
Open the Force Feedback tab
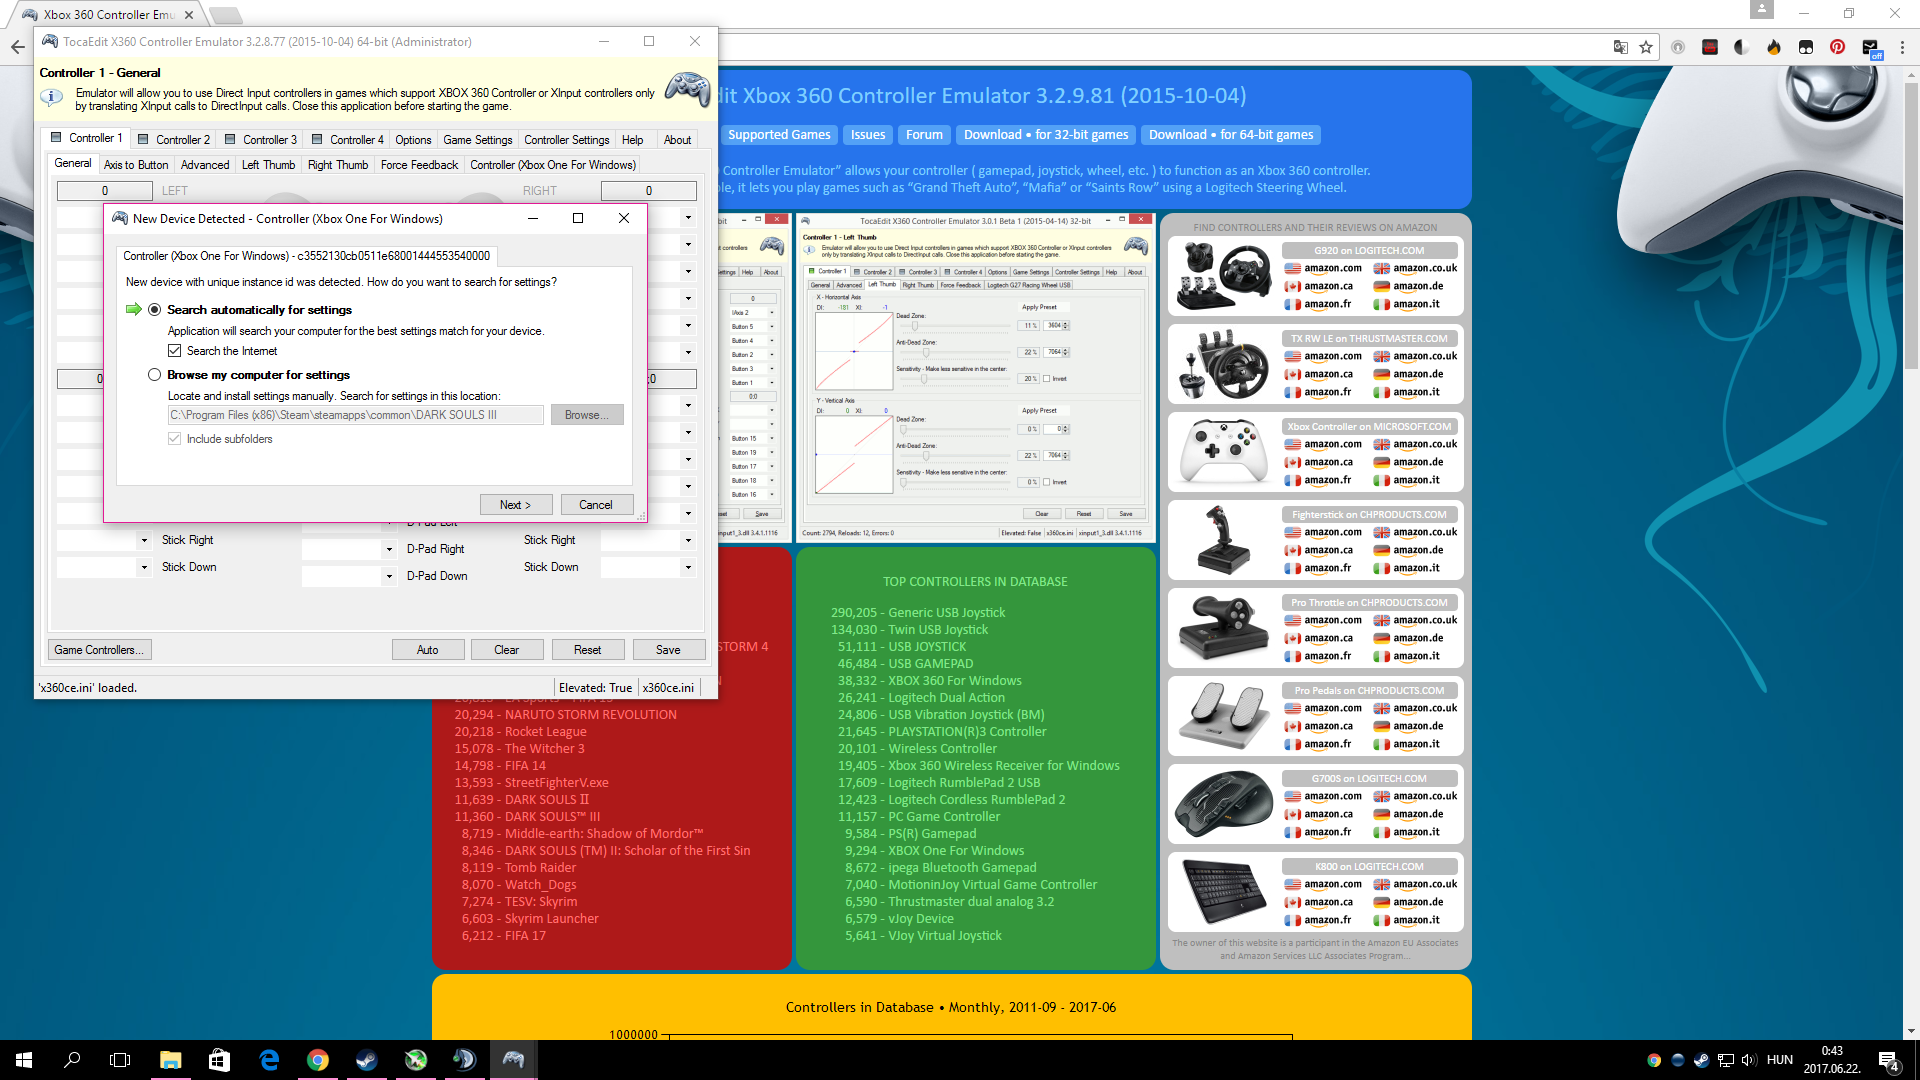(x=419, y=165)
